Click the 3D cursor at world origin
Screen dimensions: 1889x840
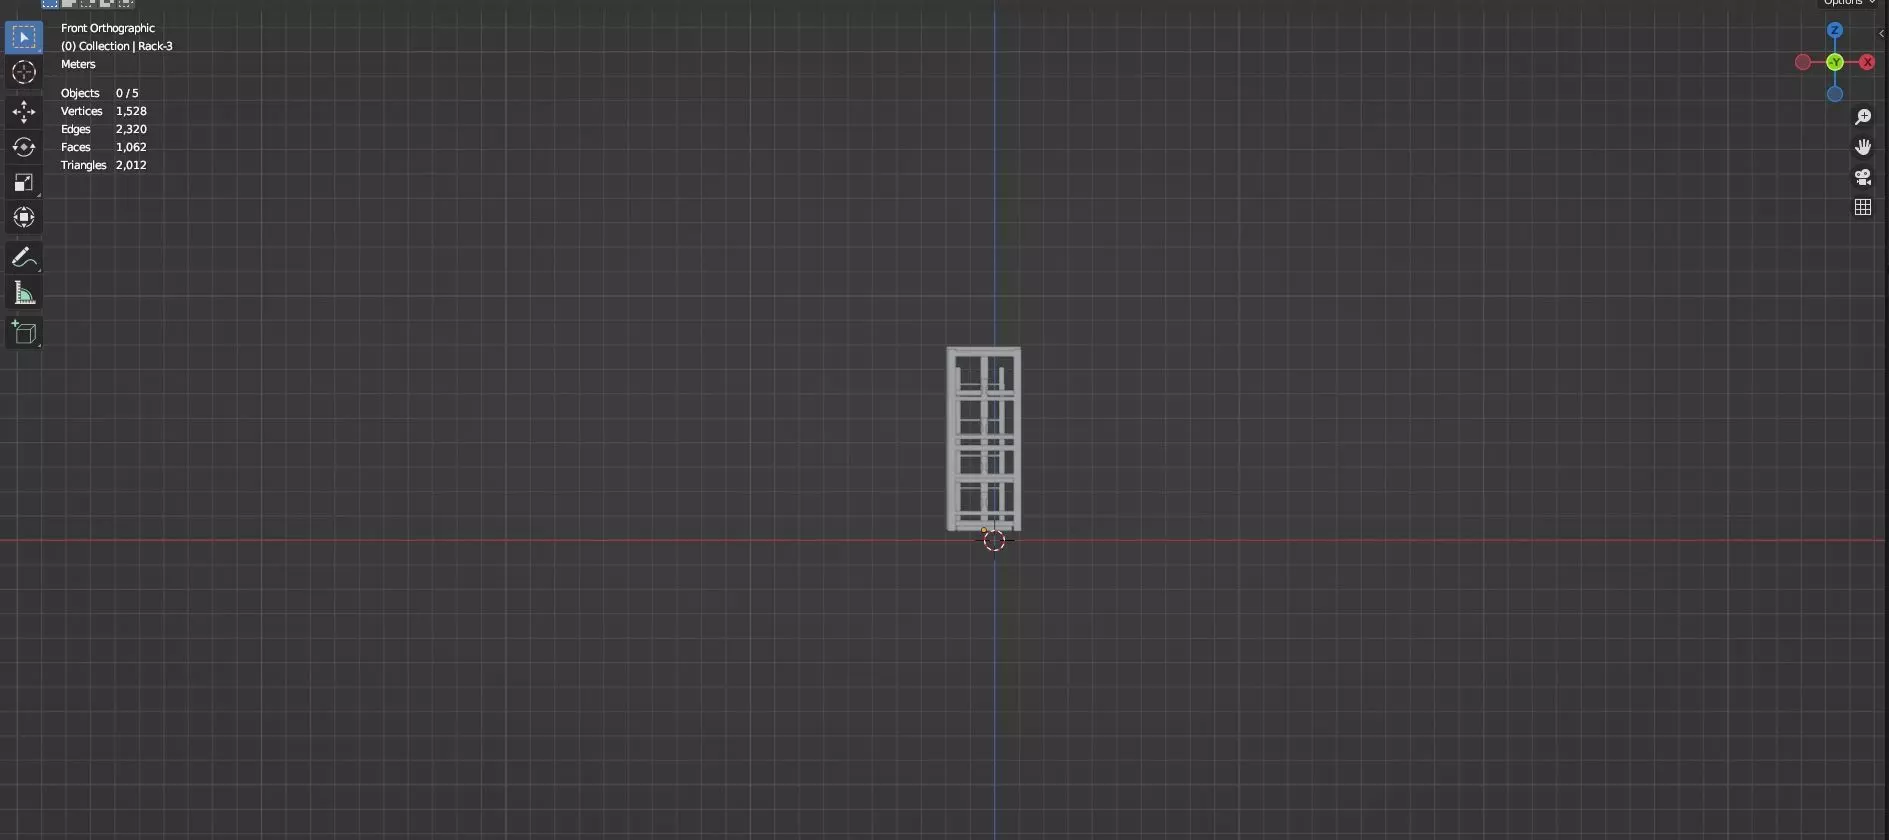[x=994, y=540]
